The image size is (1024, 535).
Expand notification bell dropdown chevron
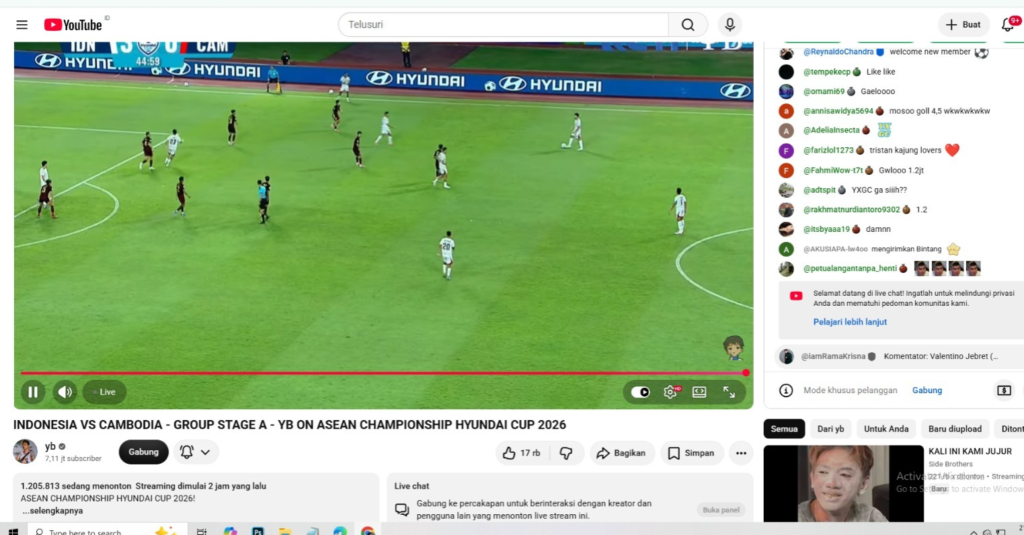(x=205, y=452)
